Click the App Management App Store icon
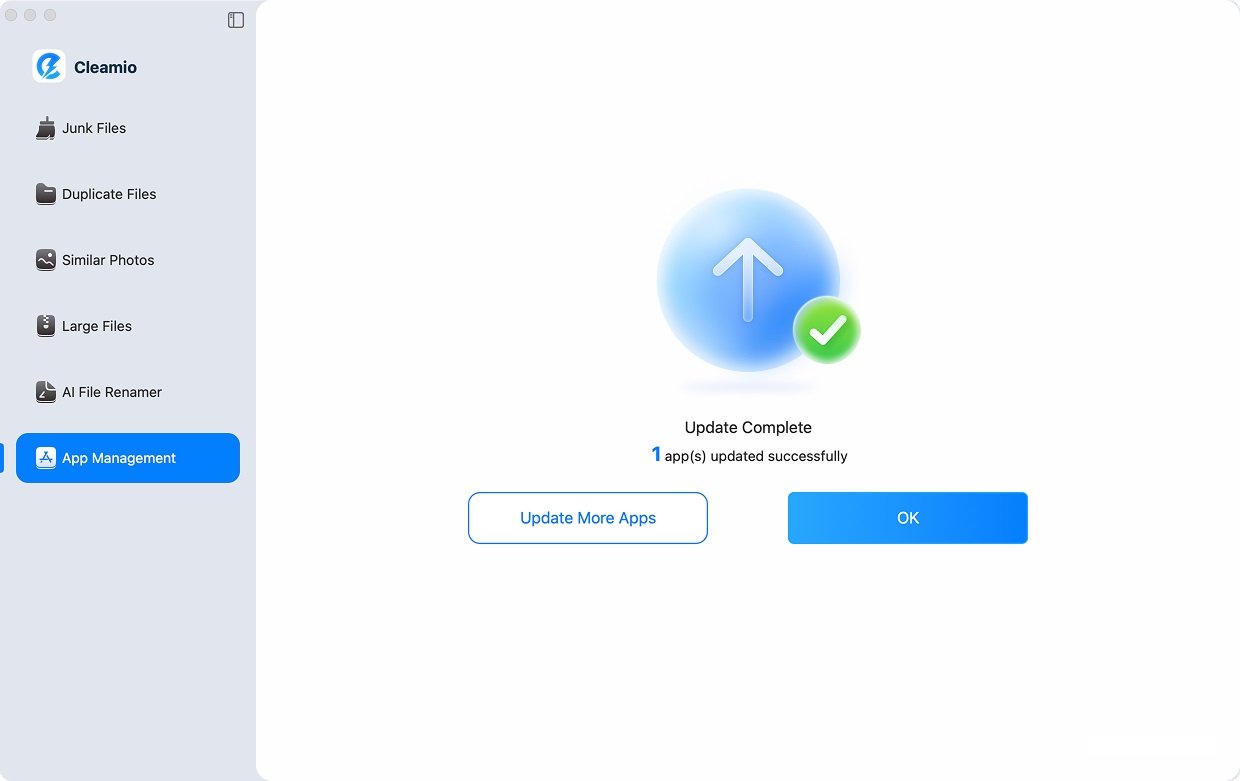The image size is (1240, 781). (46, 458)
